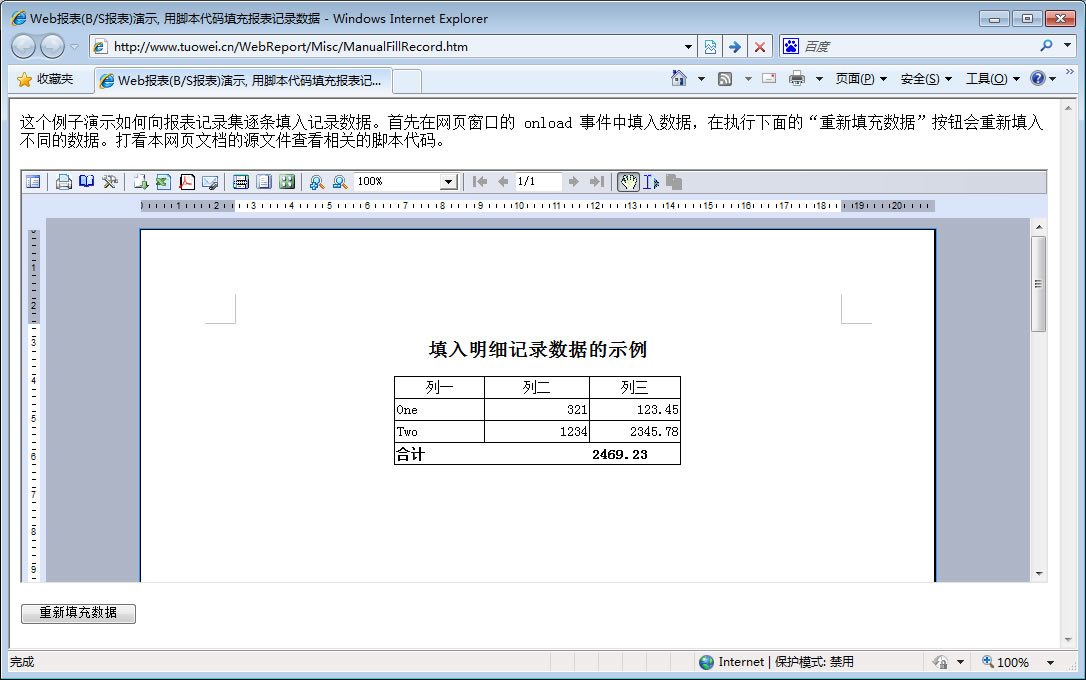
Task: Open the 页面(P) menu
Action: [x=861, y=79]
